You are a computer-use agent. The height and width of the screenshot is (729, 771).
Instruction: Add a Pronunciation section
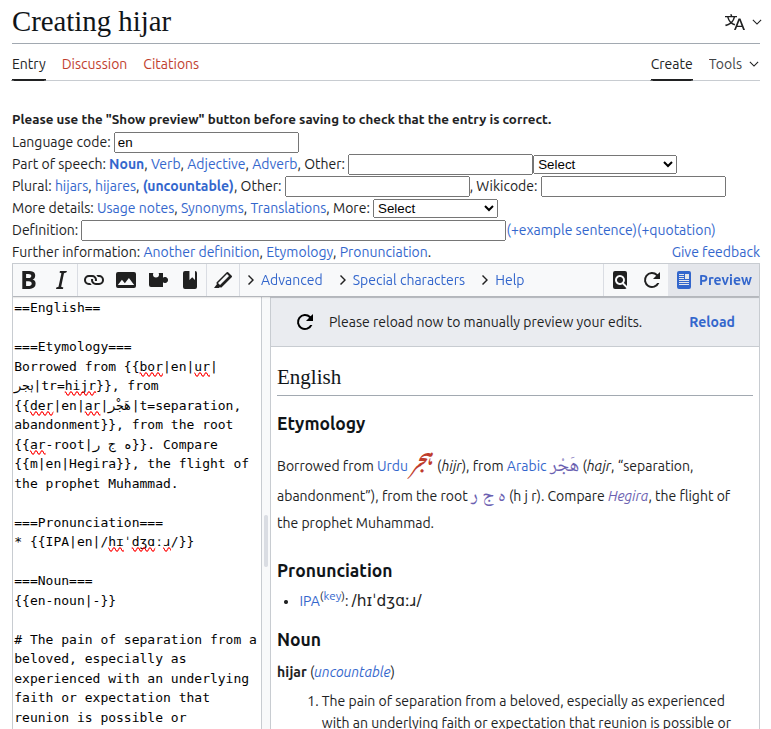384,252
